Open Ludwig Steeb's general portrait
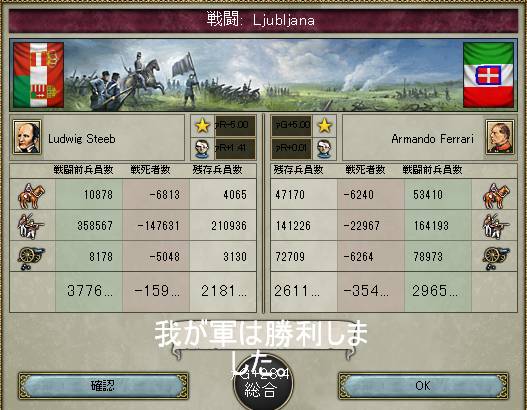Image resolution: width=527 pixels, height=410 pixels. [x=27, y=137]
